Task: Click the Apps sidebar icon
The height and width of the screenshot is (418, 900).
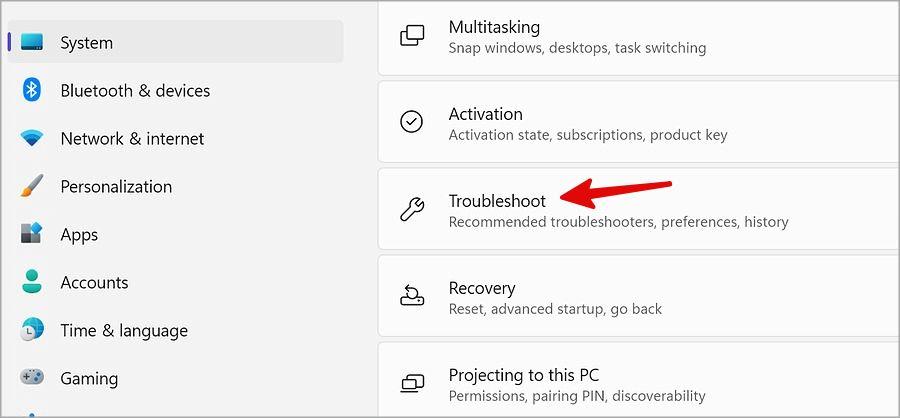Action: coord(32,234)
